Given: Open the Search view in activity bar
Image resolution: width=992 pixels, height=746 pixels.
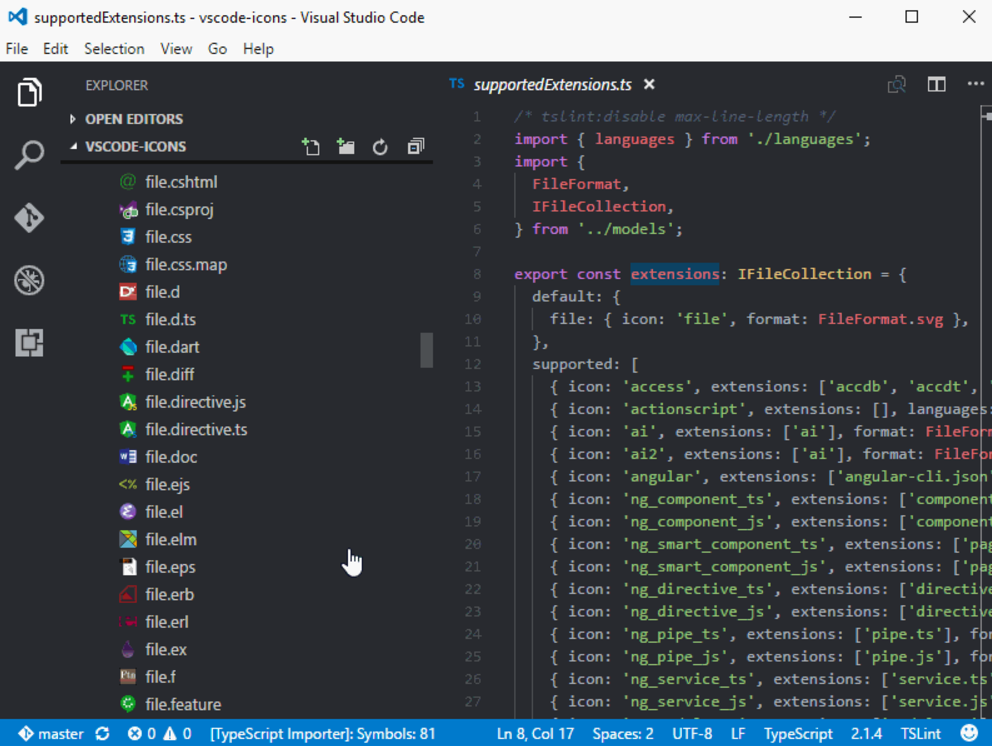Looking at the screenshot, I should coord(29,155).
